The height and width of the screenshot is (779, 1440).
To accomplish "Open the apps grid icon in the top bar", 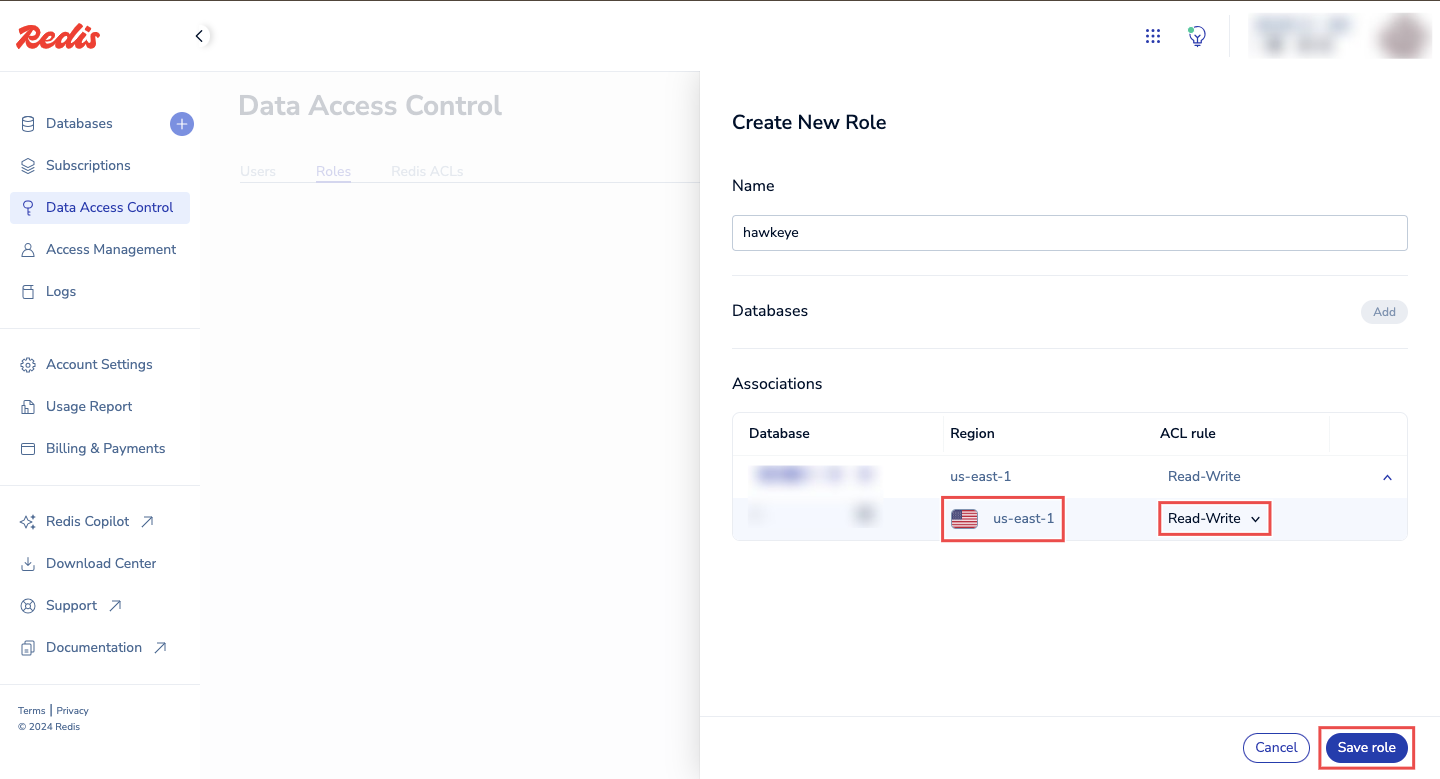I will (x=1152, y=36).
